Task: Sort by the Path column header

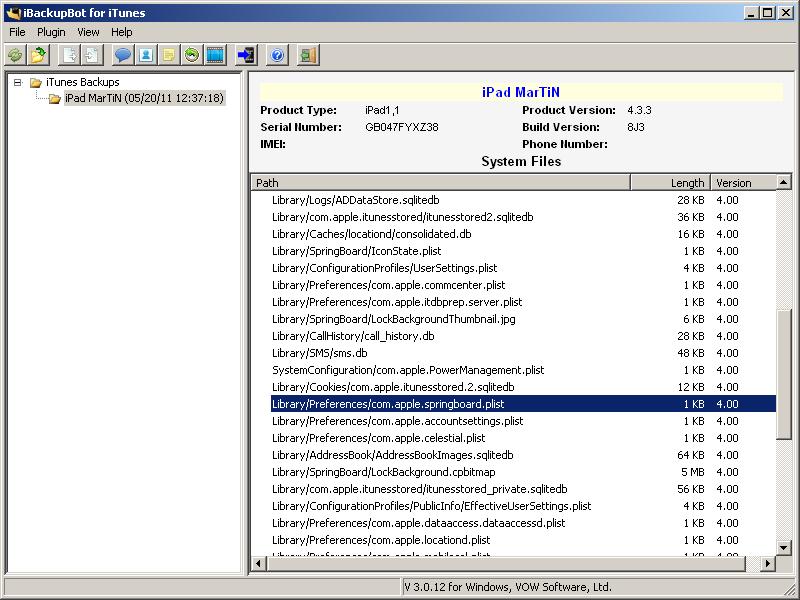Action: click(440, 183)
